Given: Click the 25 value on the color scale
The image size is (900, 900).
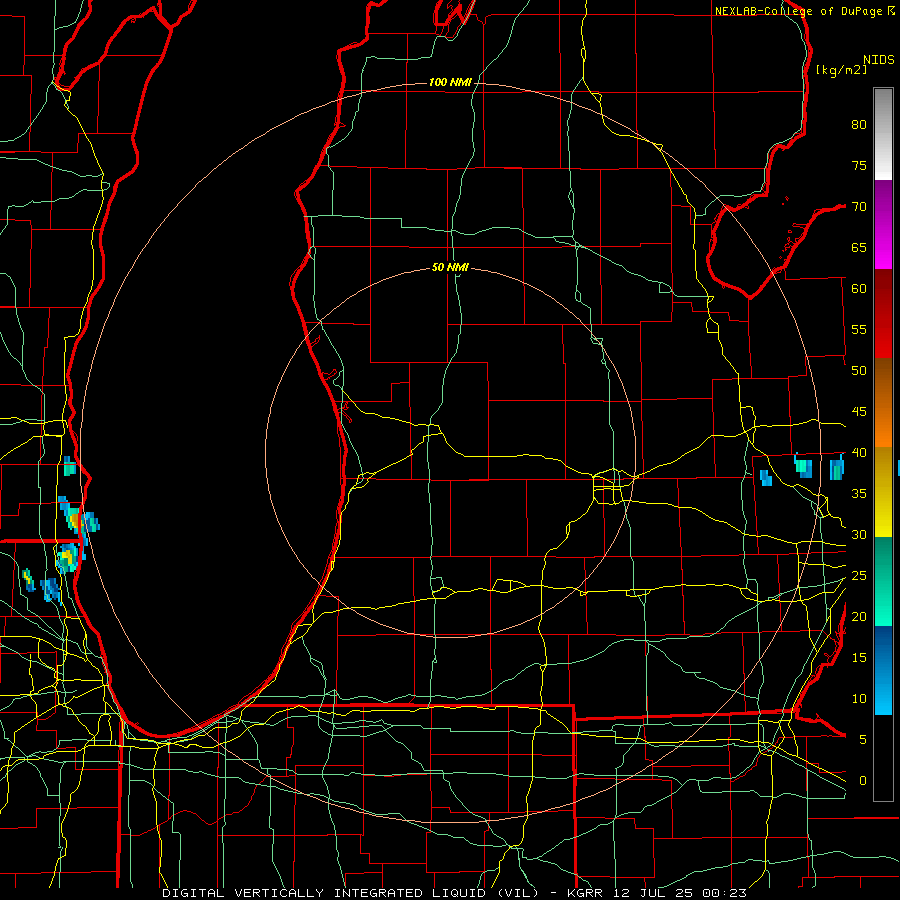Looking at the screenshot, I should 859,576.
